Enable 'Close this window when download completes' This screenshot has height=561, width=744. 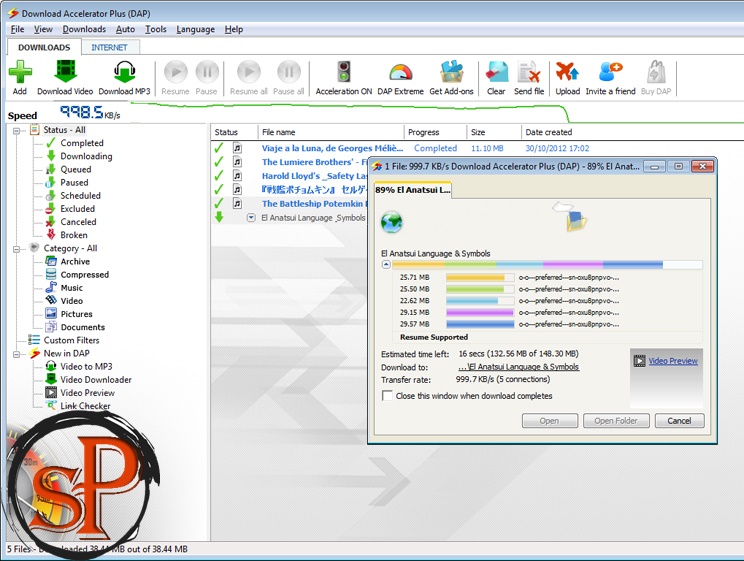pos(388,396)
